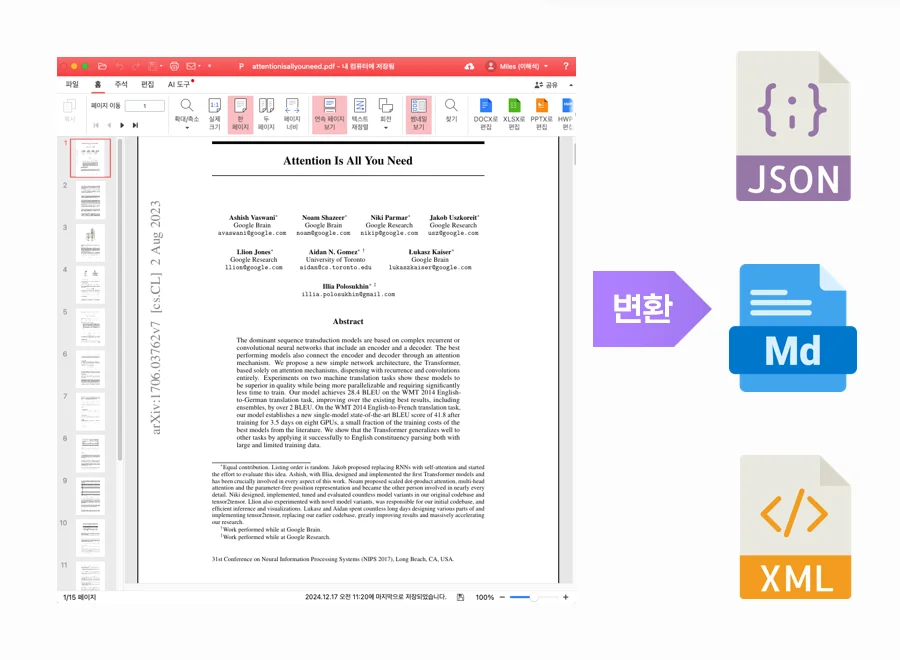Open the 확대/축소 zoom dropdown arrow
The image size is (900, 660).
pyautogui.click(x=186, y=126)
